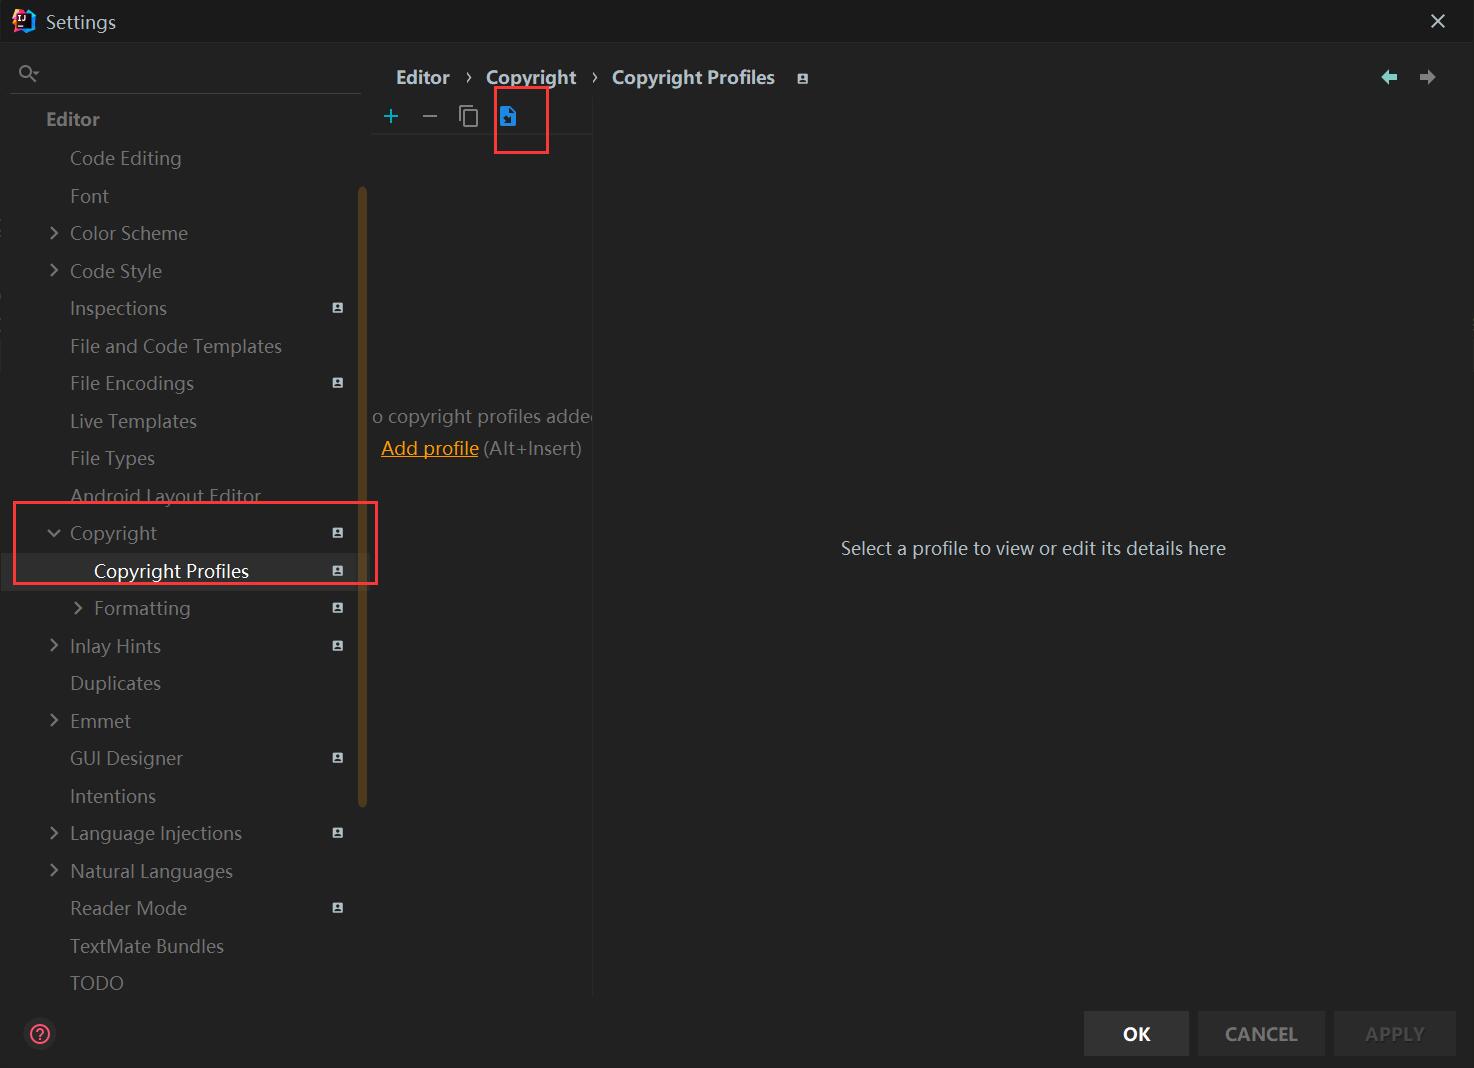Click Copyright Profiles breadcrumb title

point(693,77)
